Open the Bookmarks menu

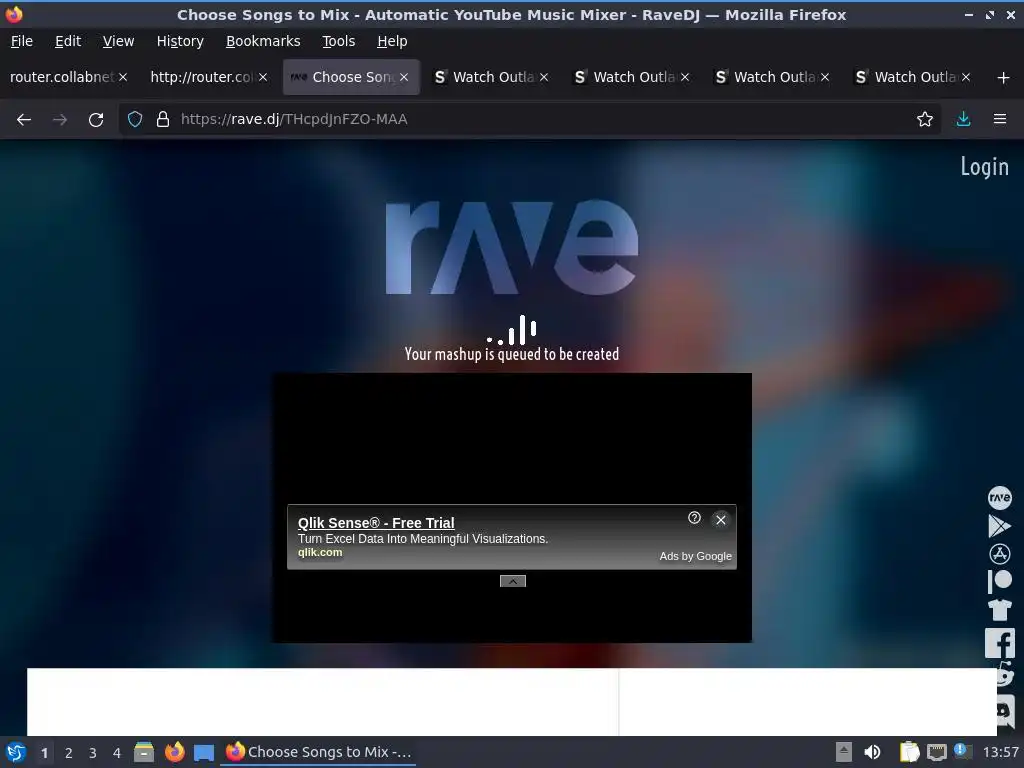(263, 41)
